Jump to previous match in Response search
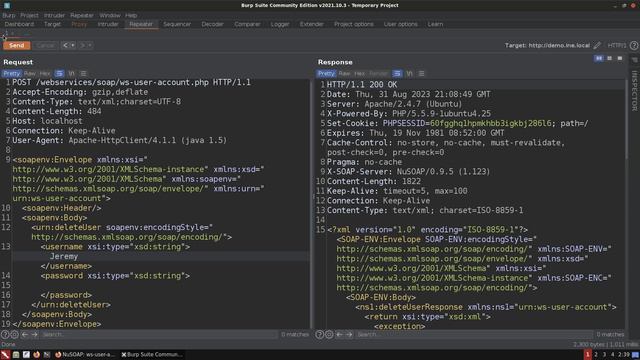Screen dimensions: 640x360 (x=339, y=335)
